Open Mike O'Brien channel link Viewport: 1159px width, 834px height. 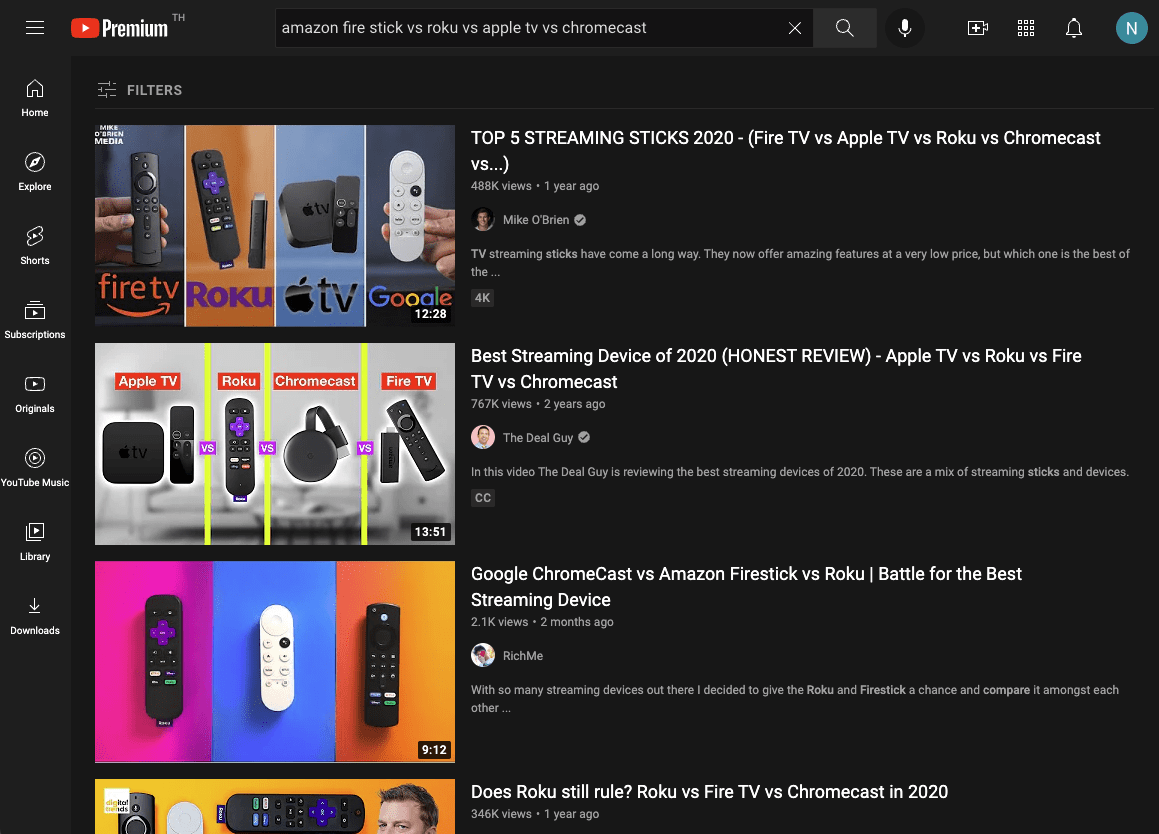click(x=536, y=220)
